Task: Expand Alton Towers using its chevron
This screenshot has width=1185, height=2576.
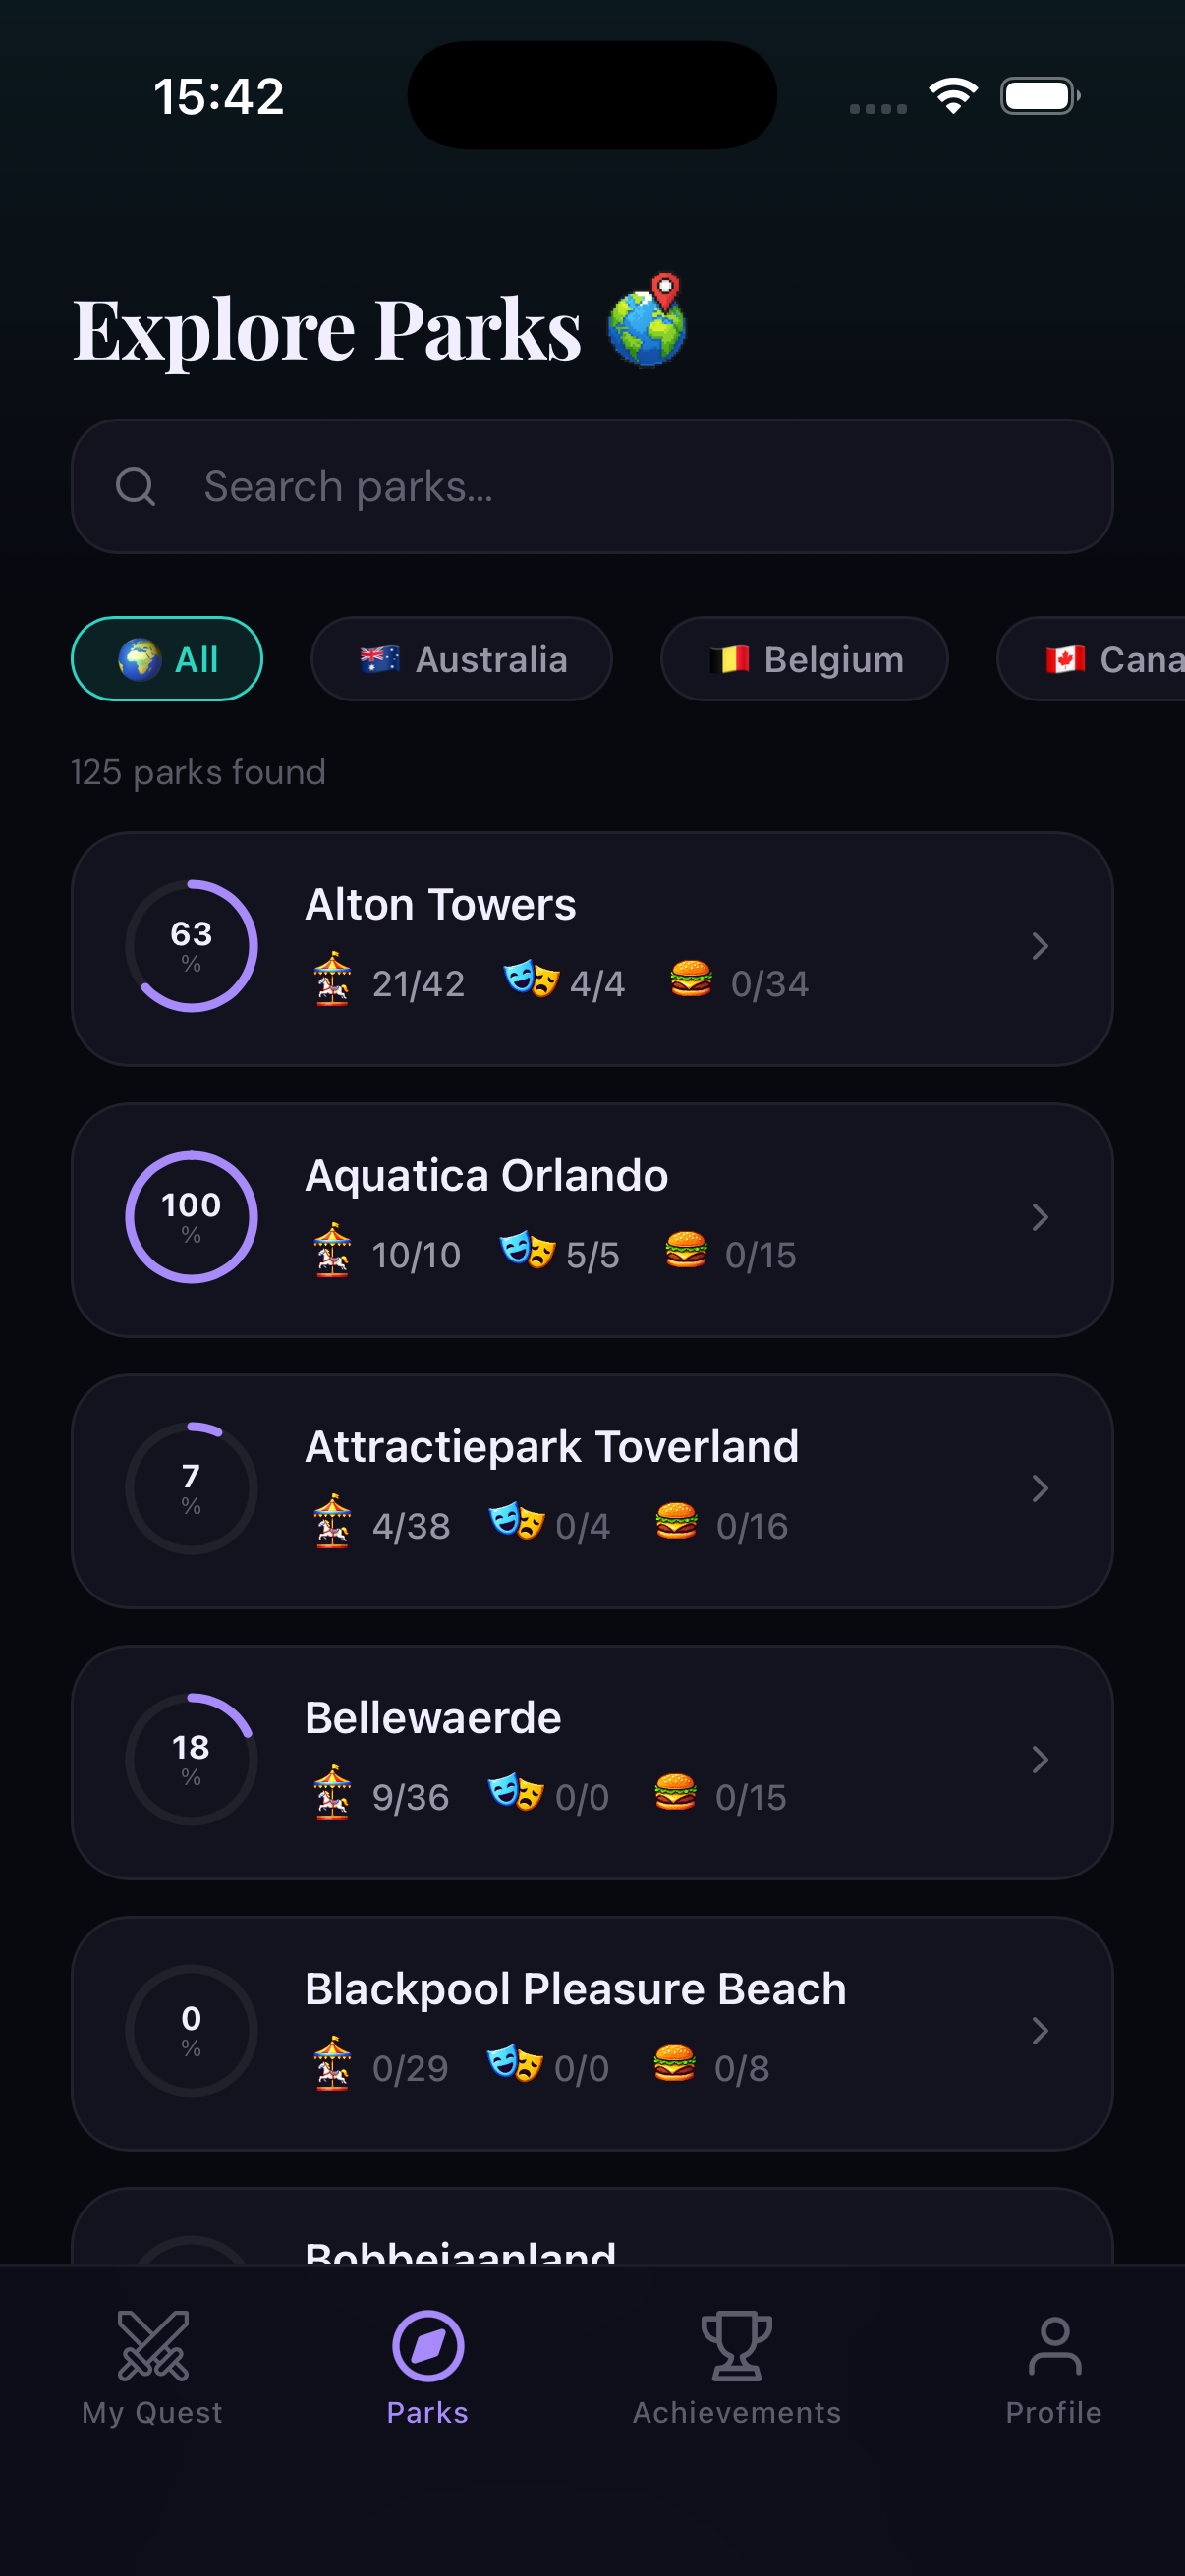Action: [x=1040, y=946]
